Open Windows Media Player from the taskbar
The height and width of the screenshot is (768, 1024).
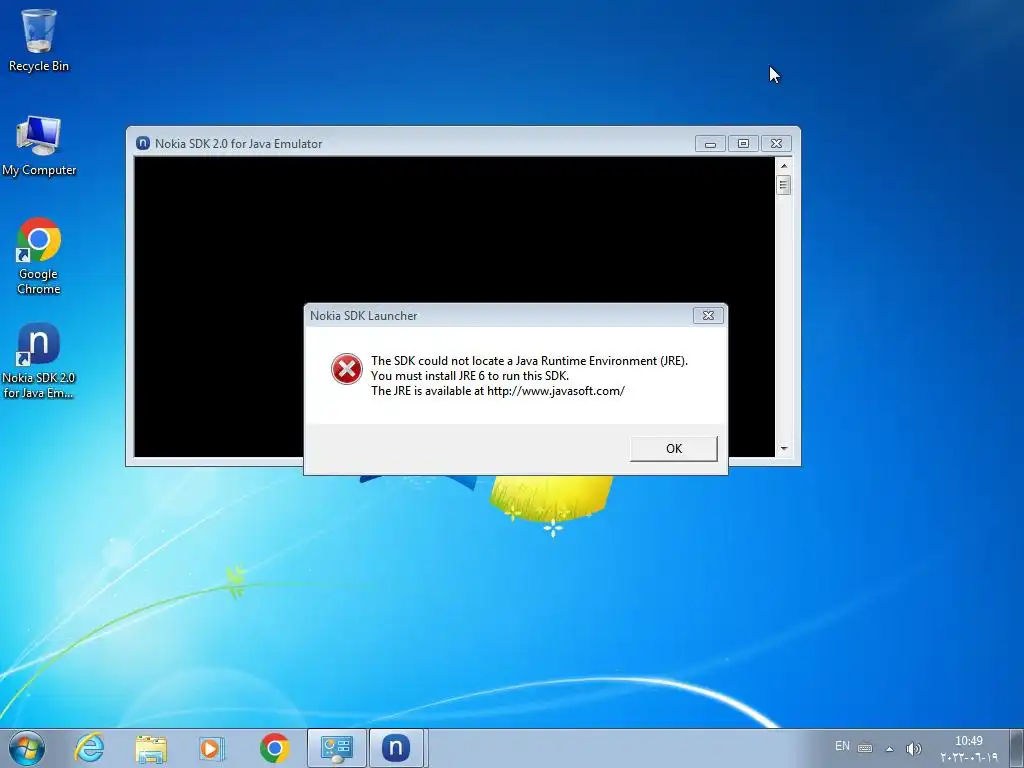[212, 748]
